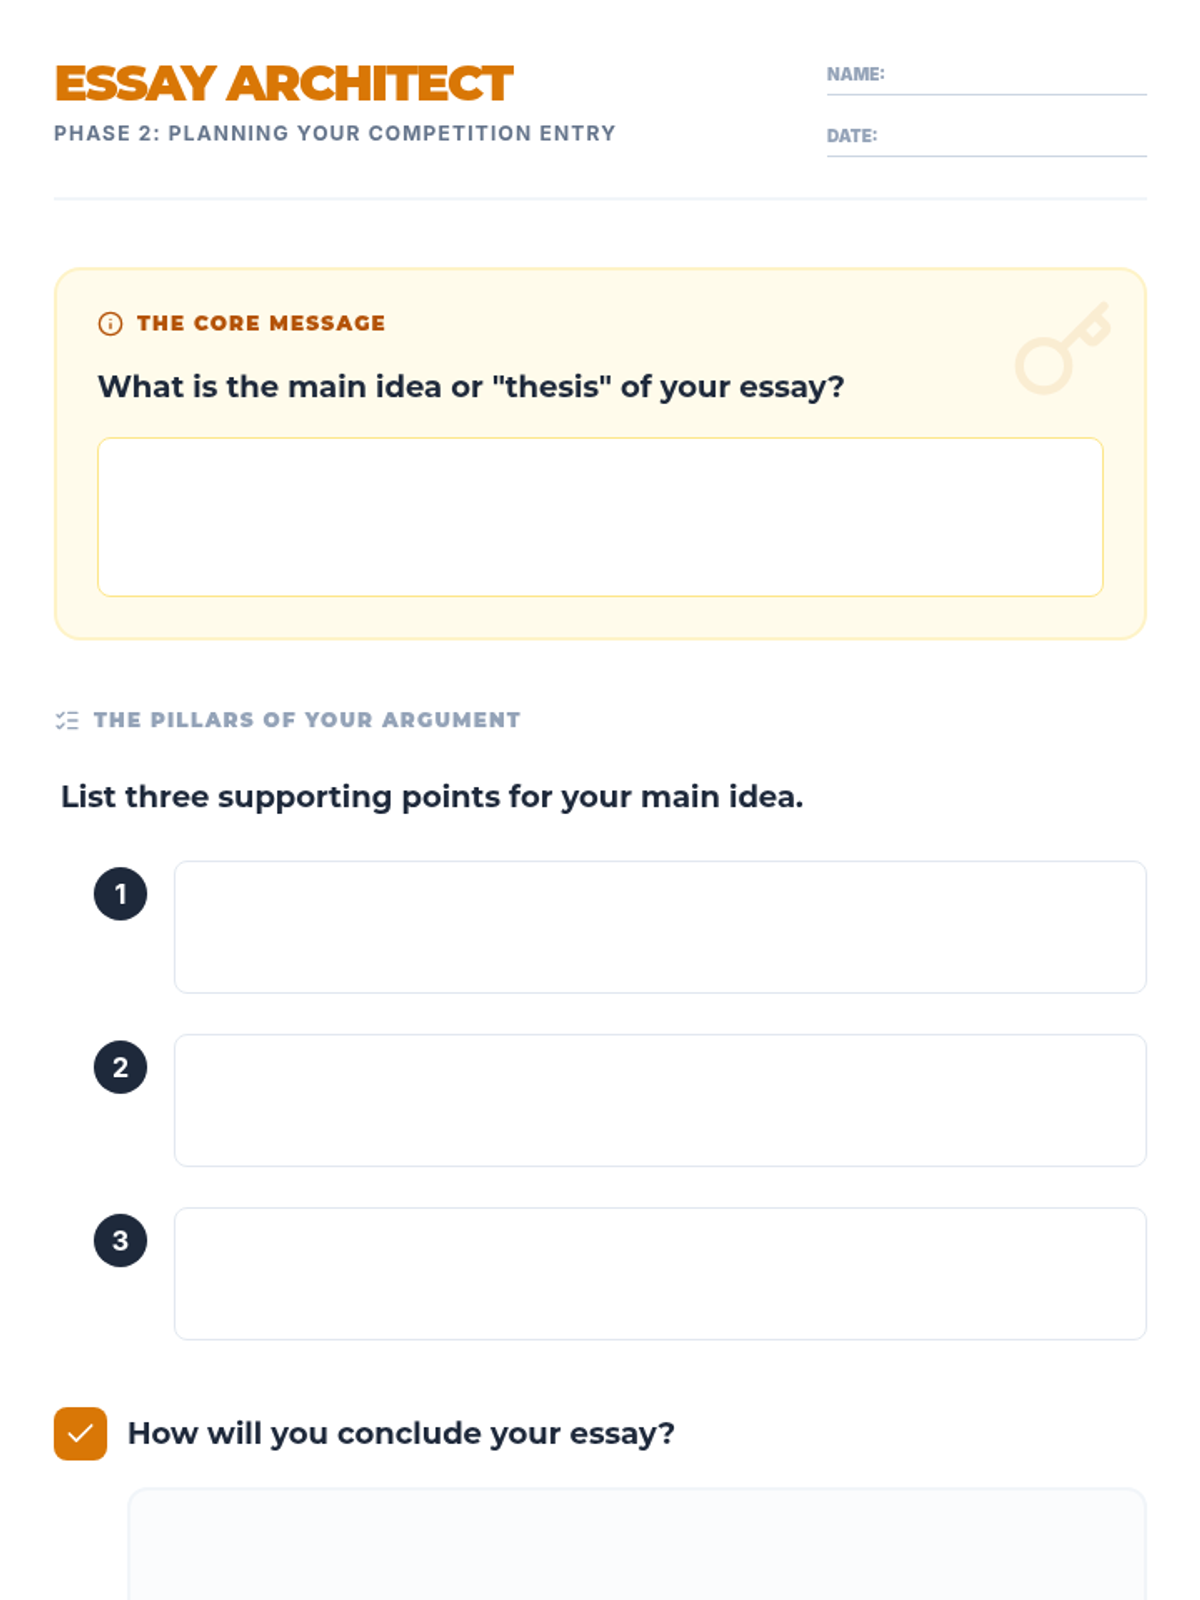Click the 'List three supporting points' prompt
1200x1600 pixels.
coord(432,797)
